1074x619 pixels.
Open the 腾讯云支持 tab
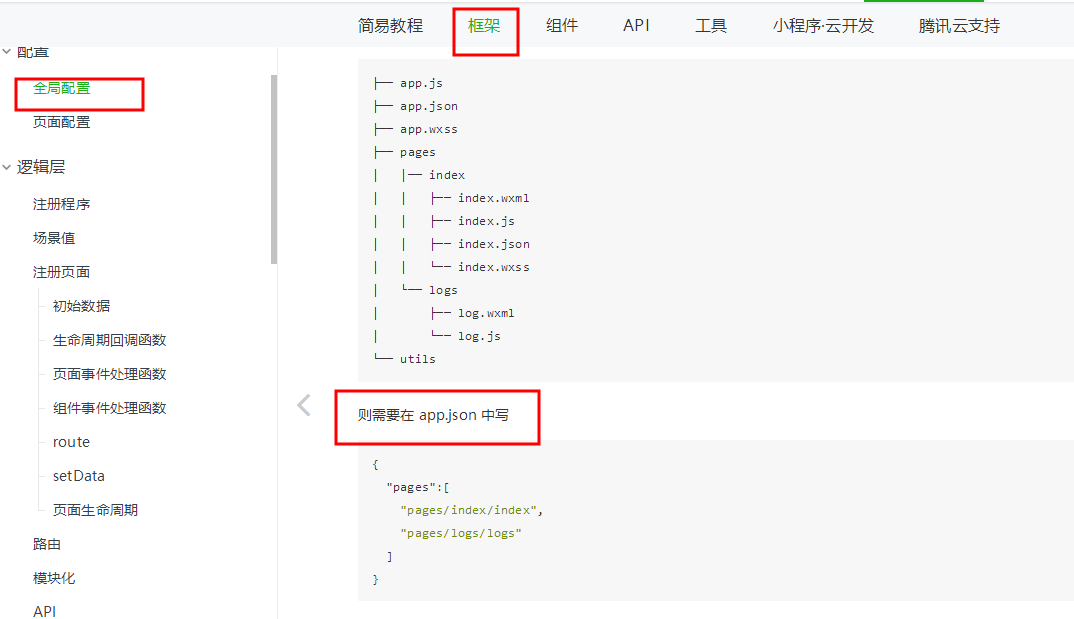coord(959,26)
